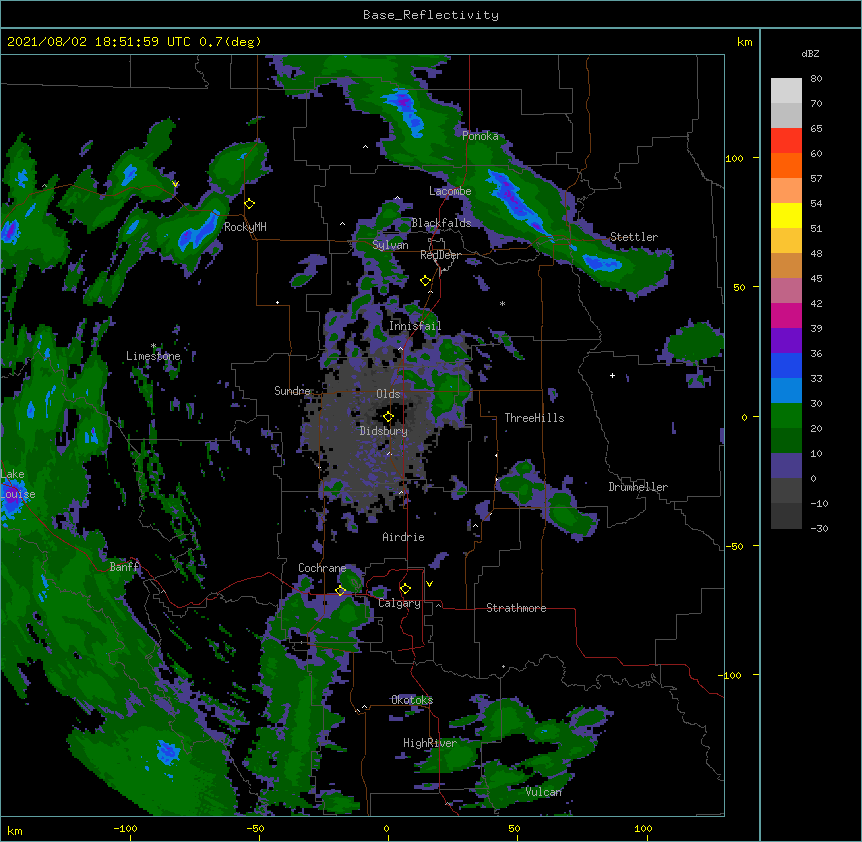Screen dimensions: 862x842
Task: Click the Banff town label
Action: coord(124,567)
